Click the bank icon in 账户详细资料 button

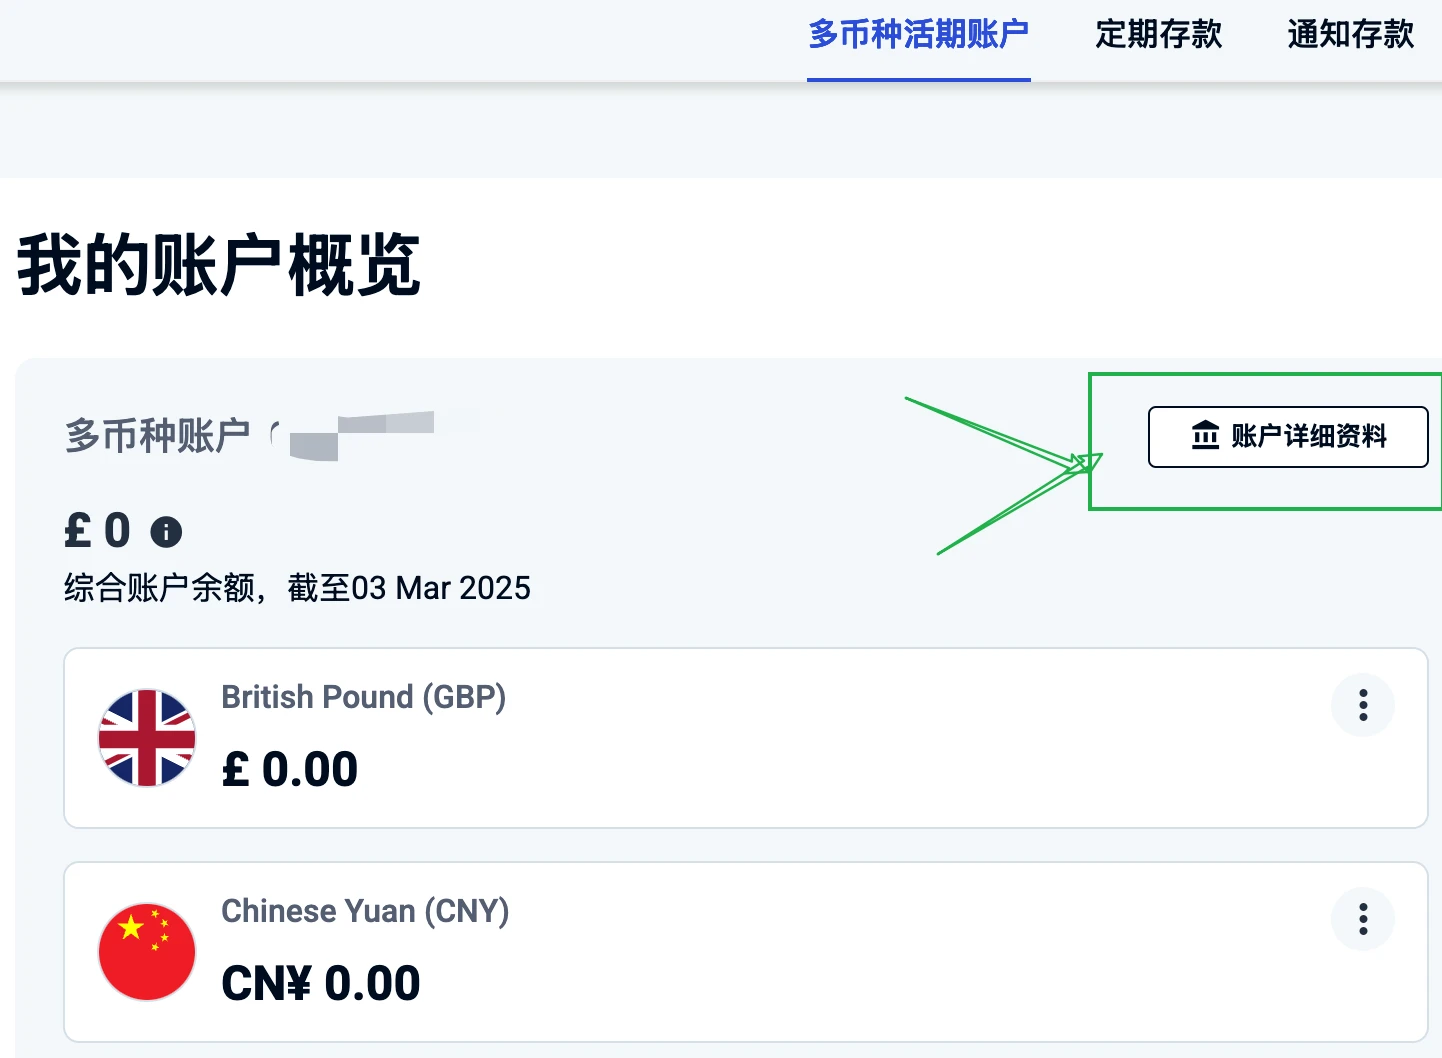click(x=1205, y=436)
